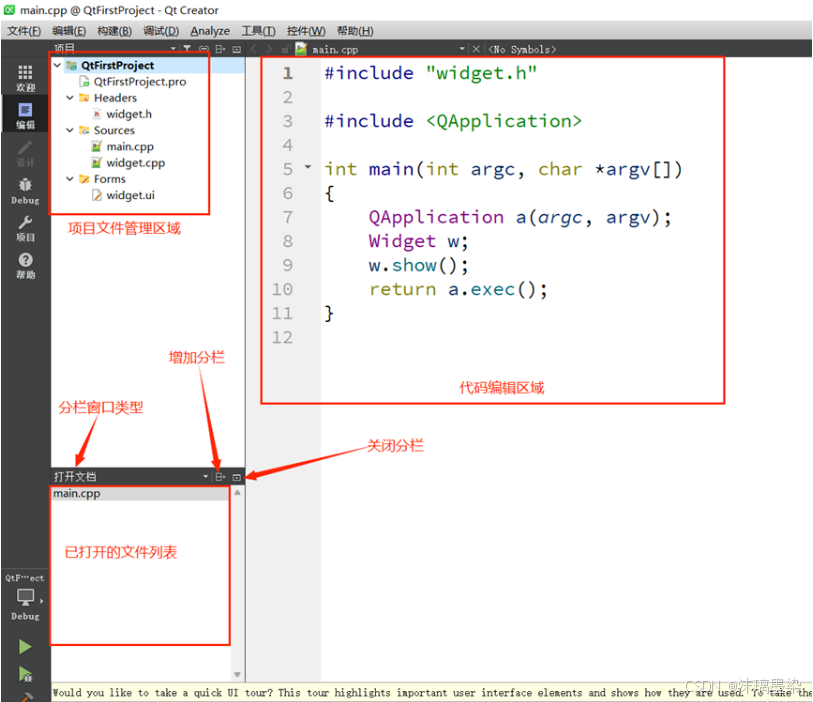The image size is (813, 702).
Task: Open the 帮助(H) menu
Action: pos(355,31)
